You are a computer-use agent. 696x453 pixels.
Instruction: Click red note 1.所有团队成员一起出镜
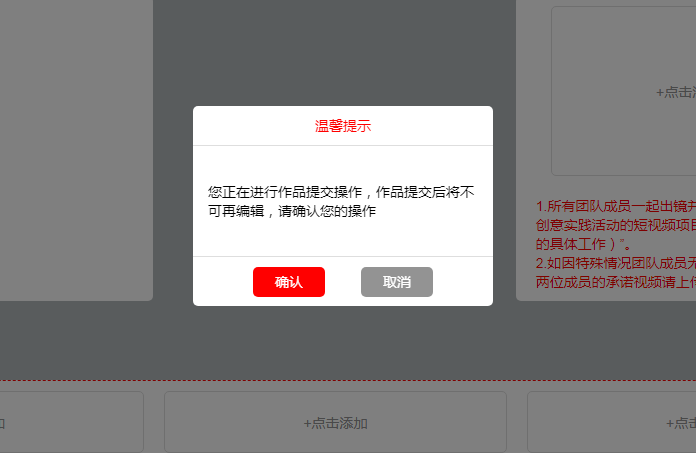point(616,206)
